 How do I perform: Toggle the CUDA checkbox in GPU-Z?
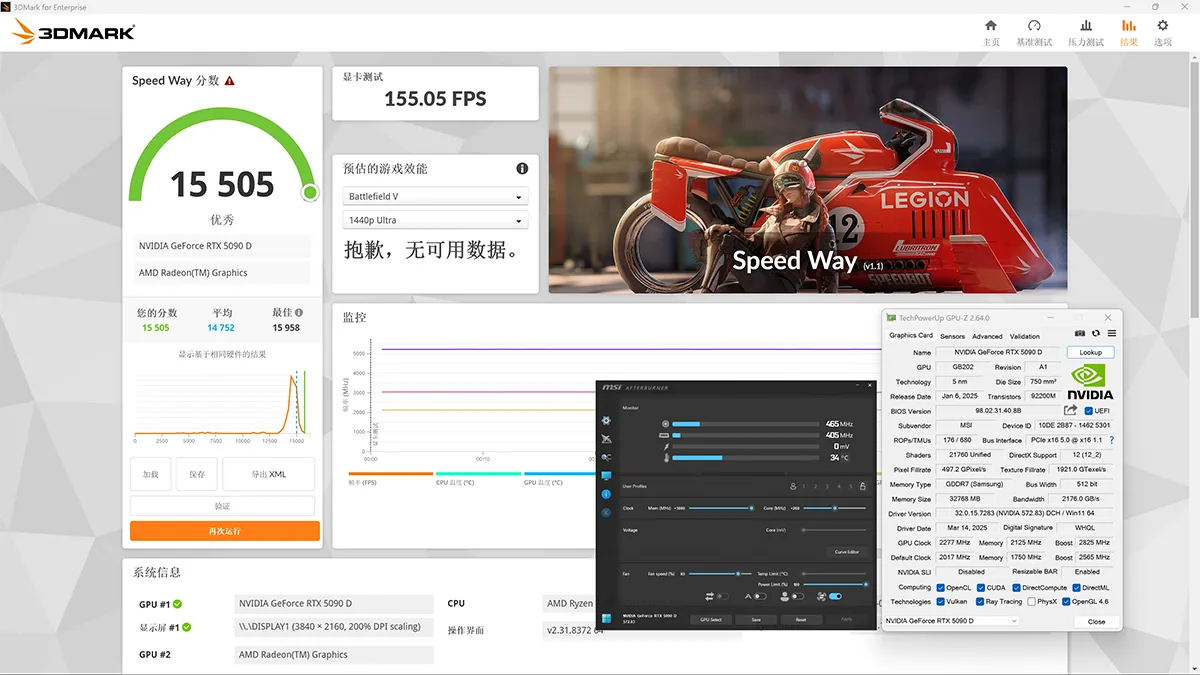(x=982, y=588)
